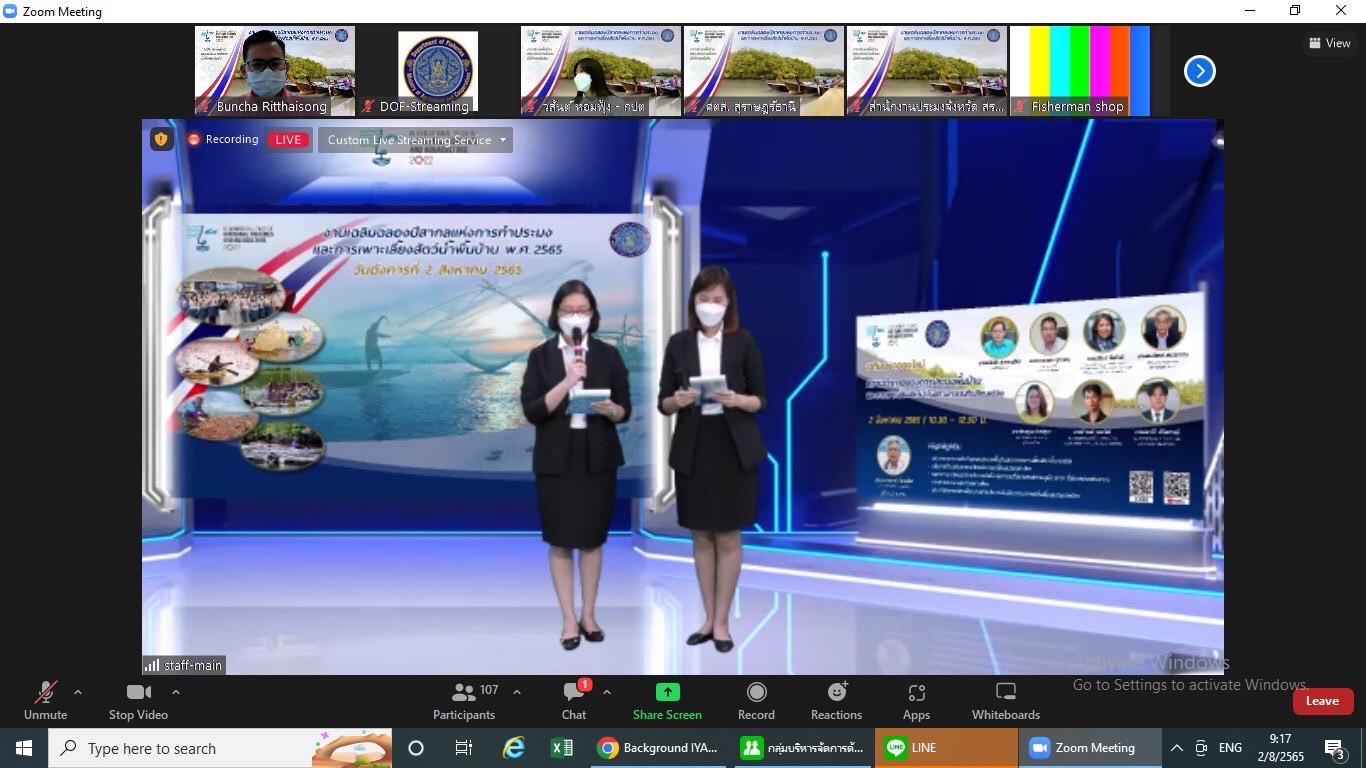This screenshot has width=1366, height=768.
Task: Expand the Participants options chevron
Action: (517, 692)
